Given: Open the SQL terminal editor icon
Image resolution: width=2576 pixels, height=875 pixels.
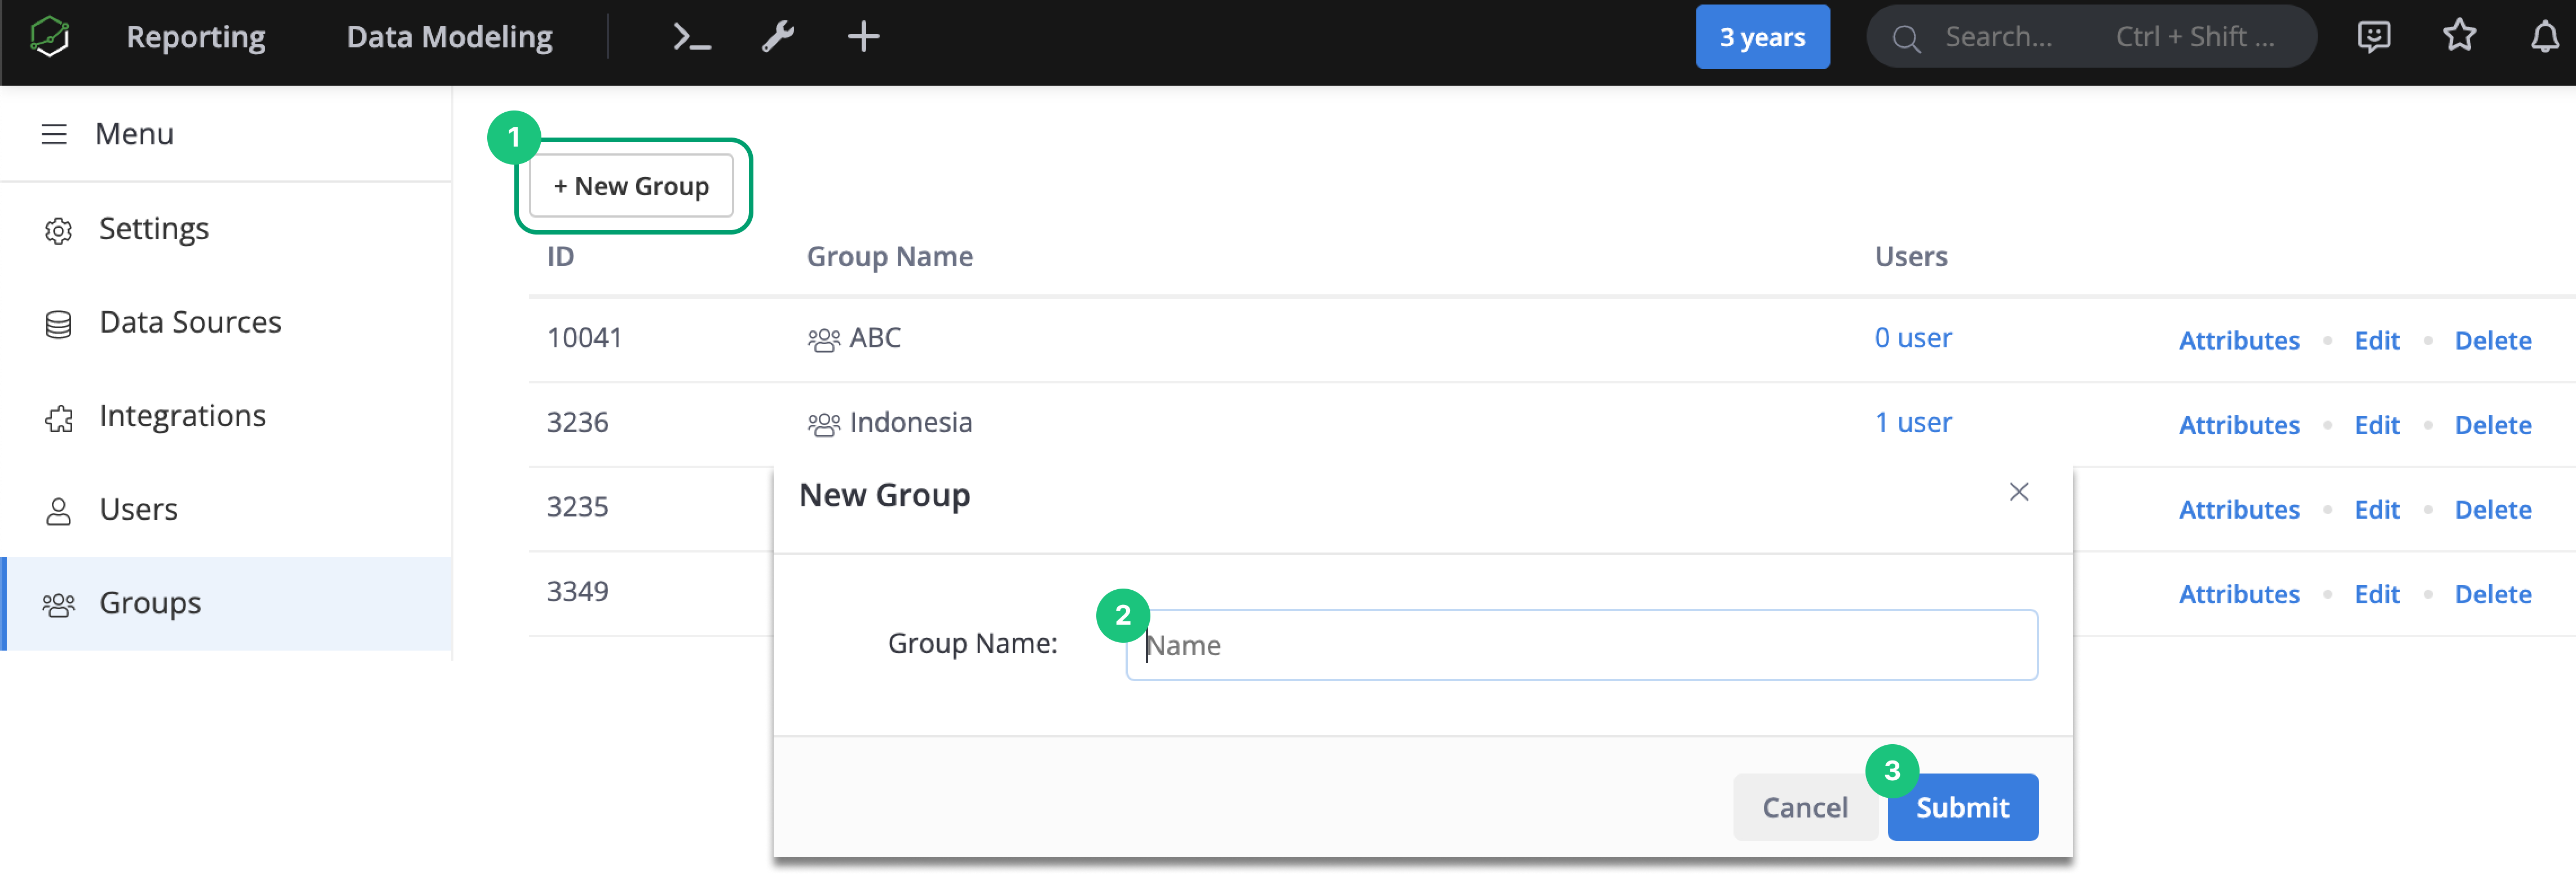Looking at the screenshot, I should coord(691,37).
